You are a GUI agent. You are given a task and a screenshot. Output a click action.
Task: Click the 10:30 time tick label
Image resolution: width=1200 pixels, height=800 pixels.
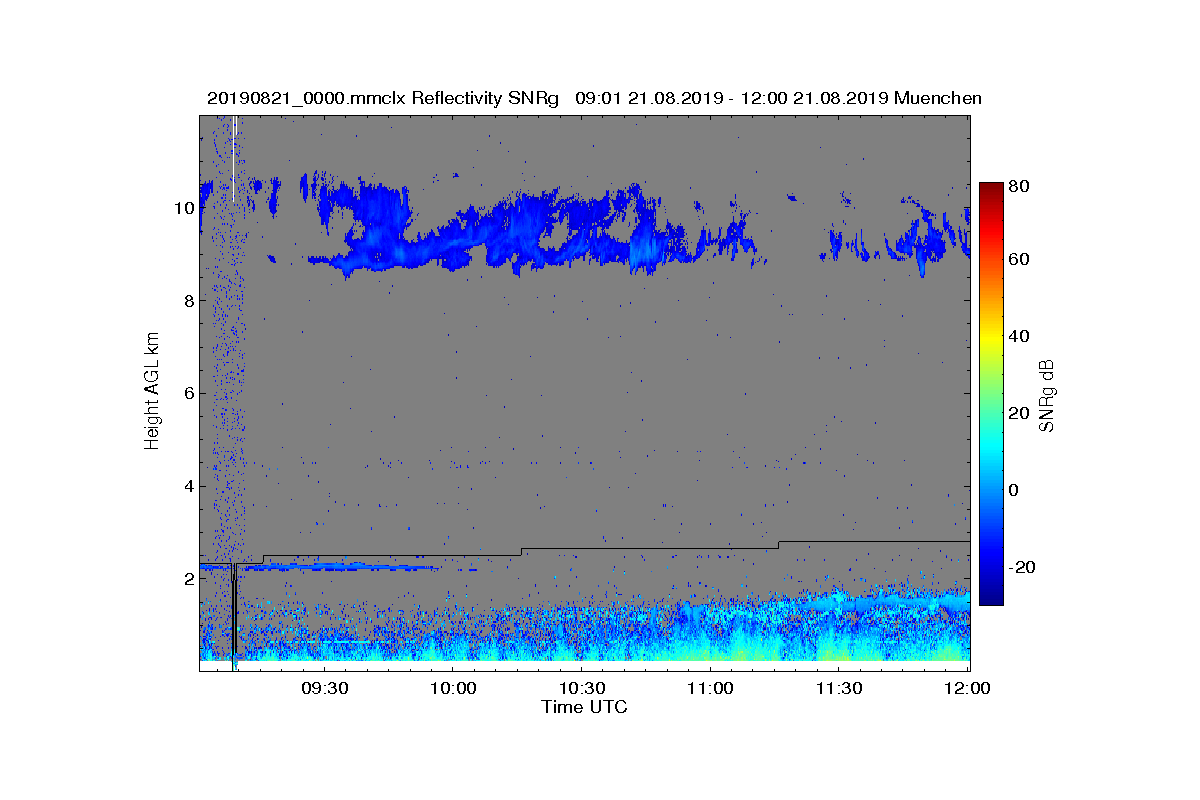pyautogui.click(x=582, y=688)
